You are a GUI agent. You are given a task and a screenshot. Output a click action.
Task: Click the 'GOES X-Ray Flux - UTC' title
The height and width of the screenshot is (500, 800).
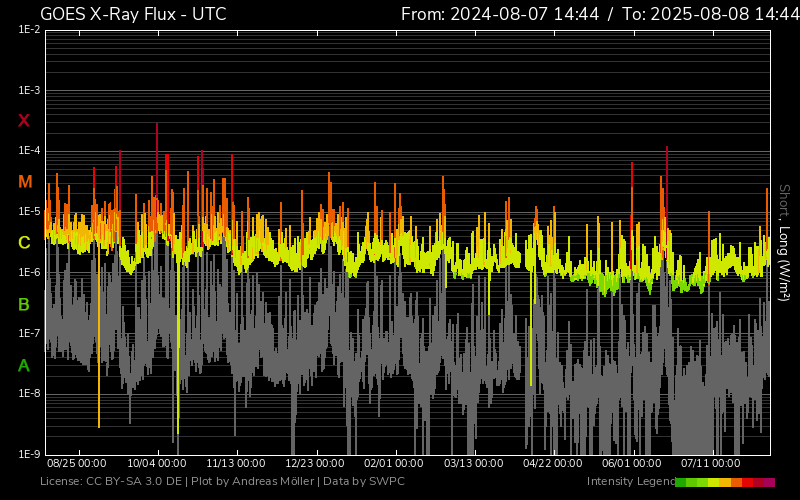tap(133, 14)
